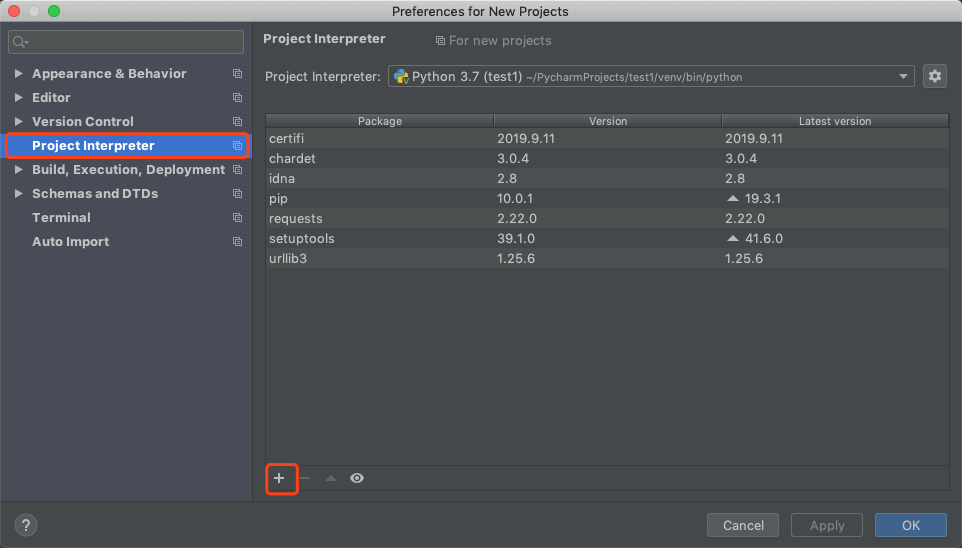Select the pip package row
Viewport: 962px width, 548px height.
pyautogui.click(x=607, y=199)
